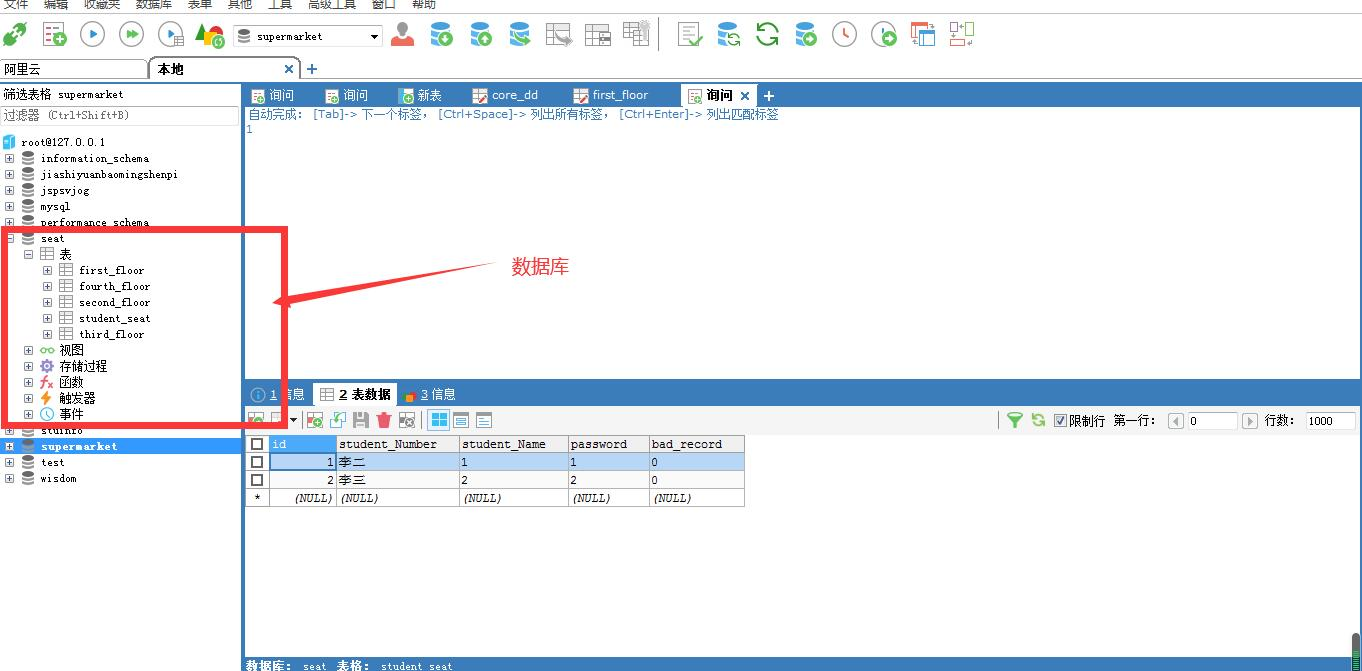
Task: Check the row checkbox for 李三
Action: (257, 480)
